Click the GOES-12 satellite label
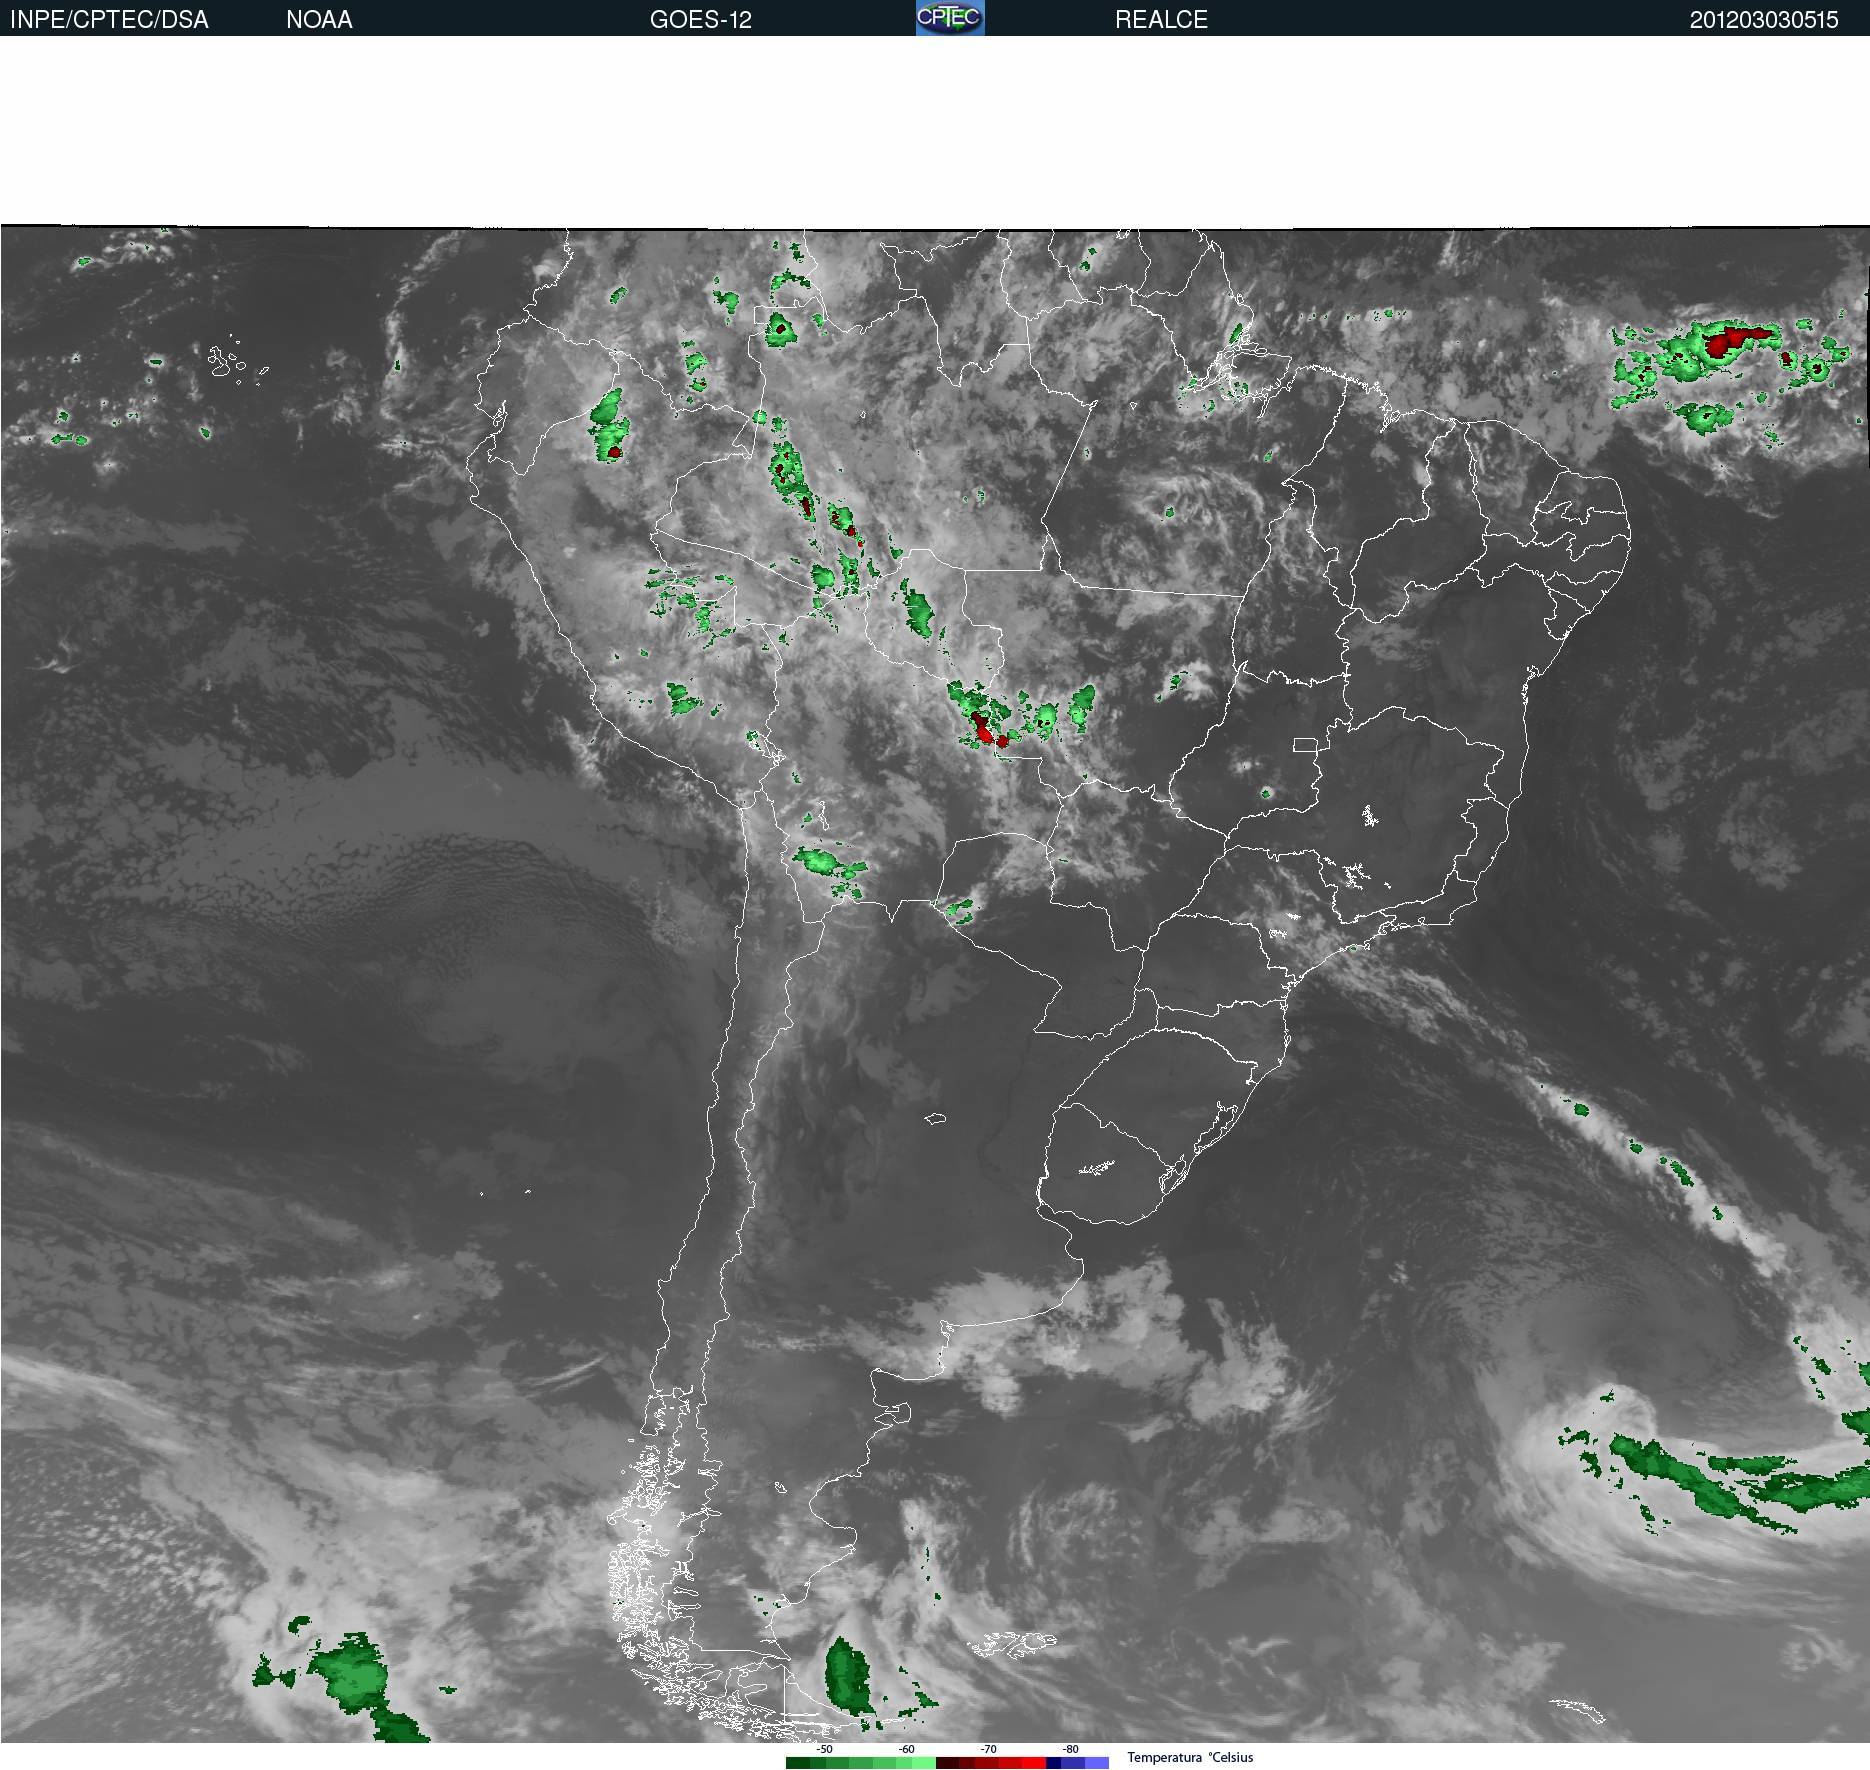Screen dimensions: 1870x1770 (700, 20)
